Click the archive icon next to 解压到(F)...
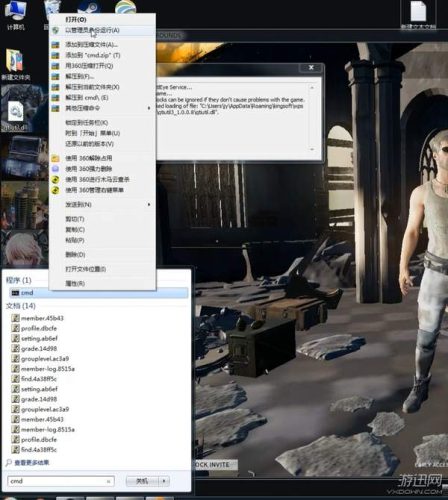 pos(55,77)
